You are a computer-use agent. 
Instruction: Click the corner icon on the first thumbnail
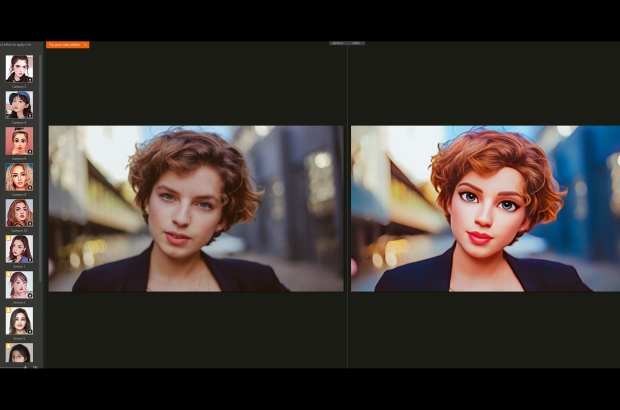[29, 79]
